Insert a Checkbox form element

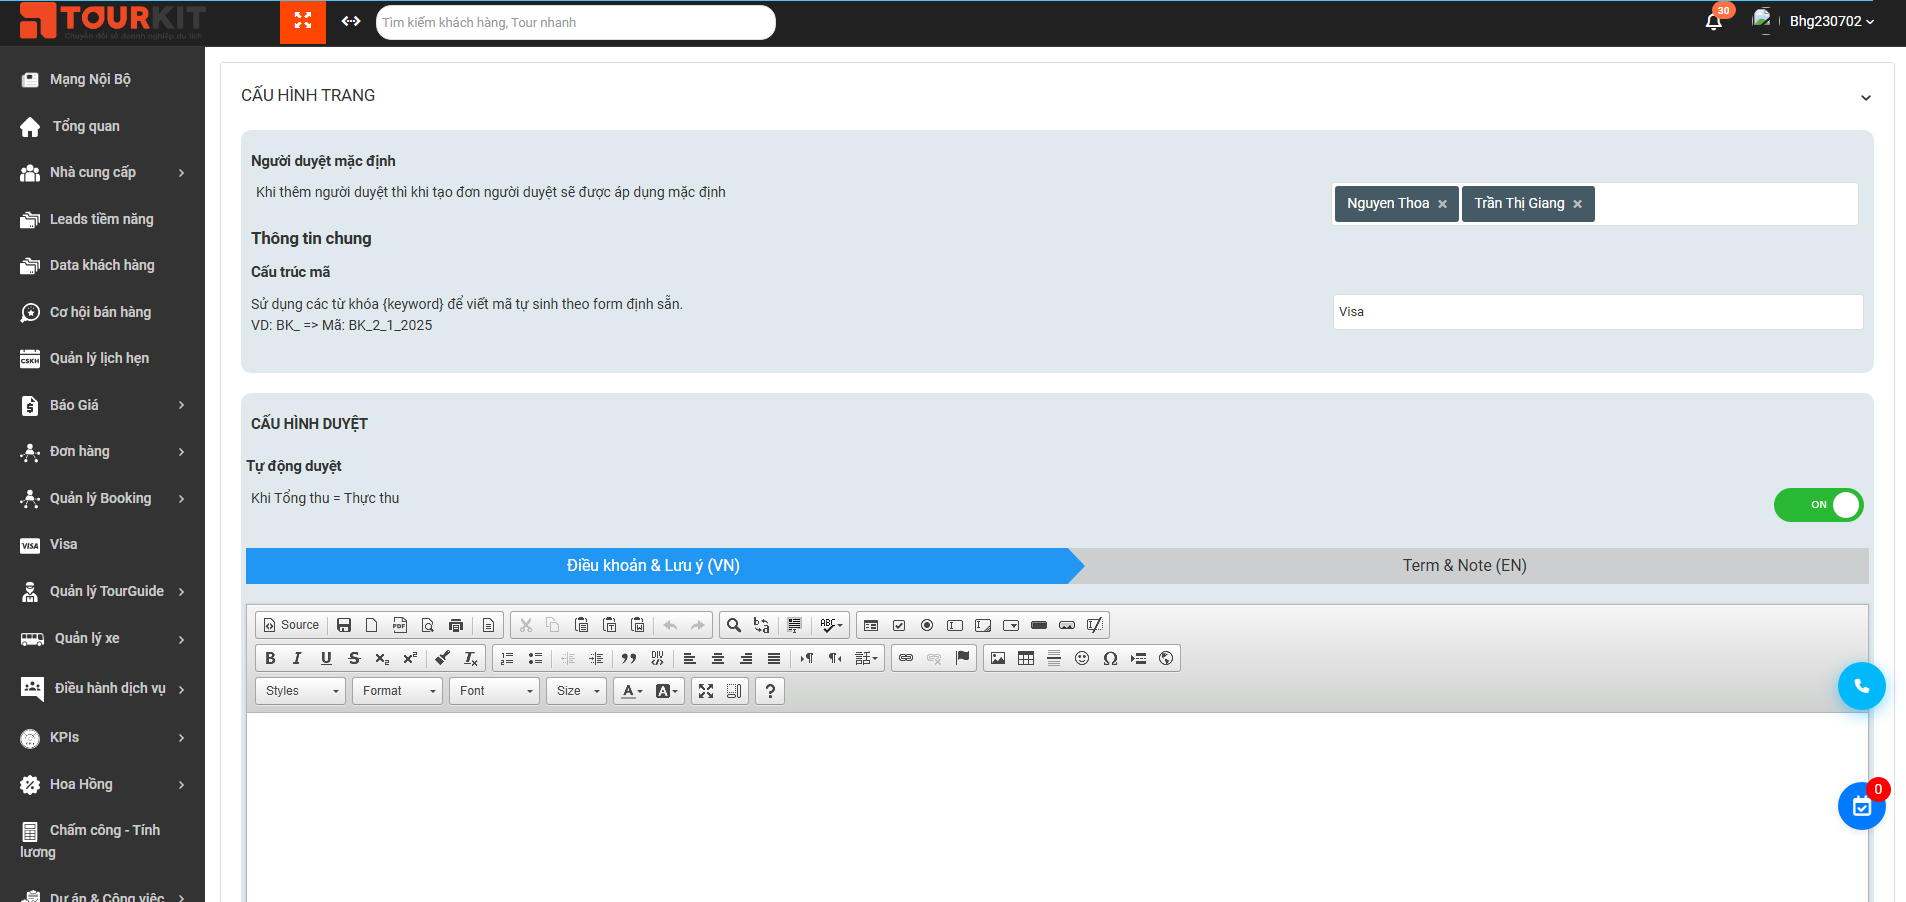point(899,625)
